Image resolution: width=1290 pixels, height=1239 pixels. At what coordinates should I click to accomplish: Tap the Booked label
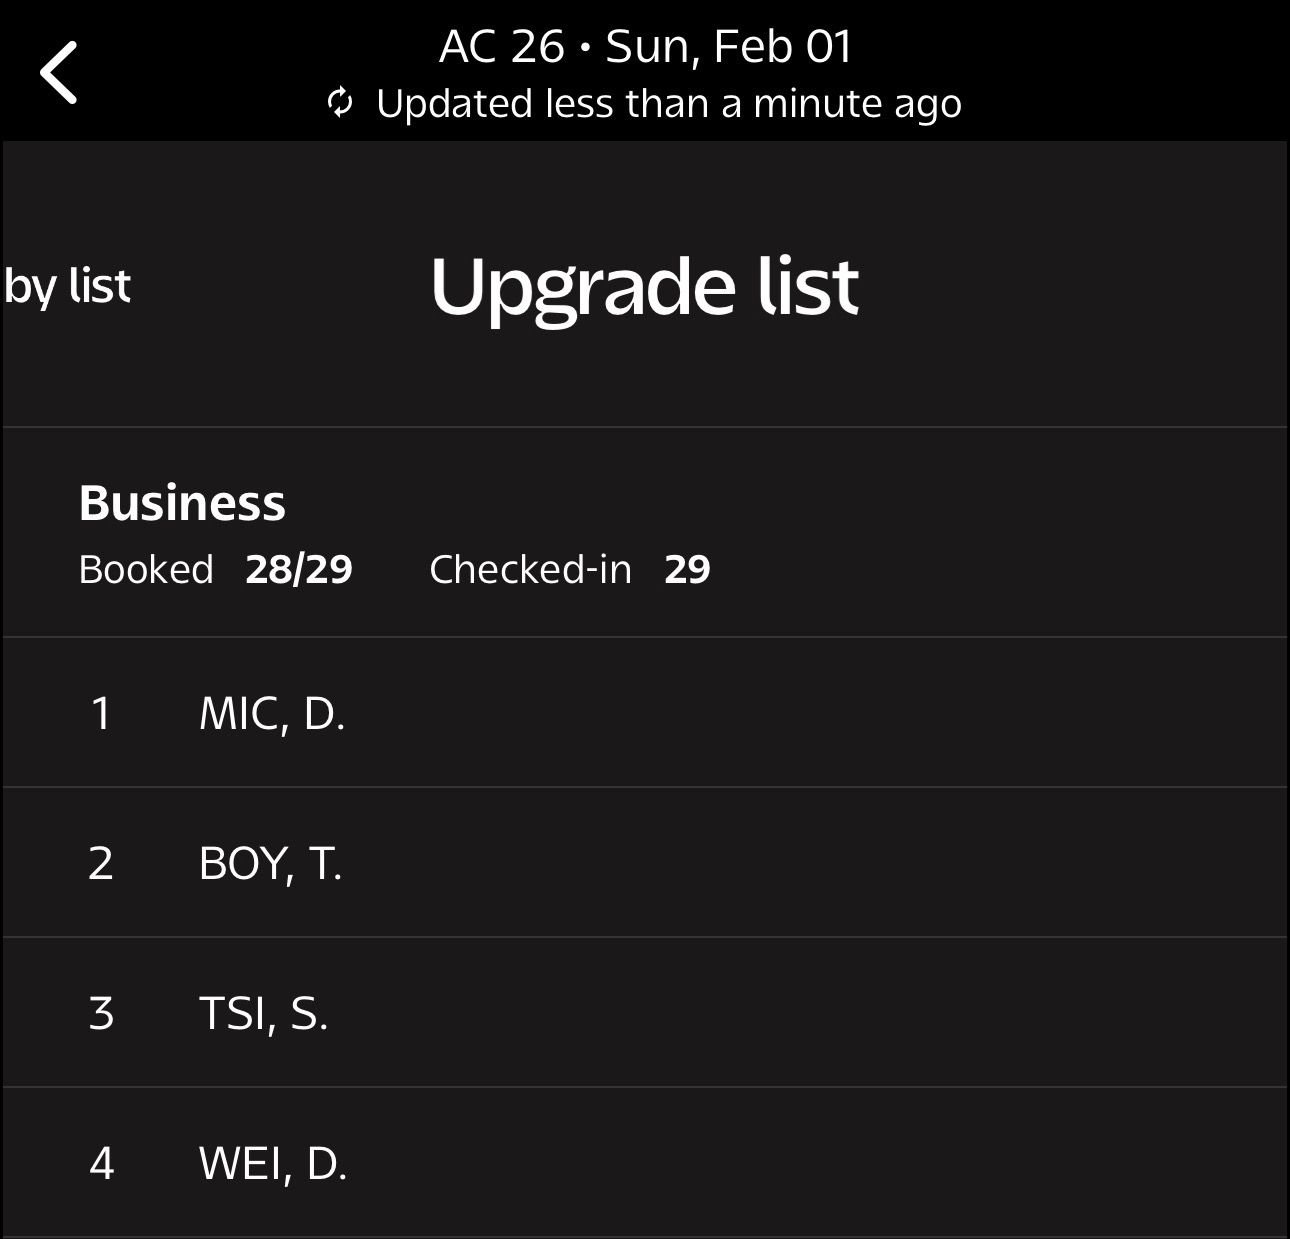(146, 569)
